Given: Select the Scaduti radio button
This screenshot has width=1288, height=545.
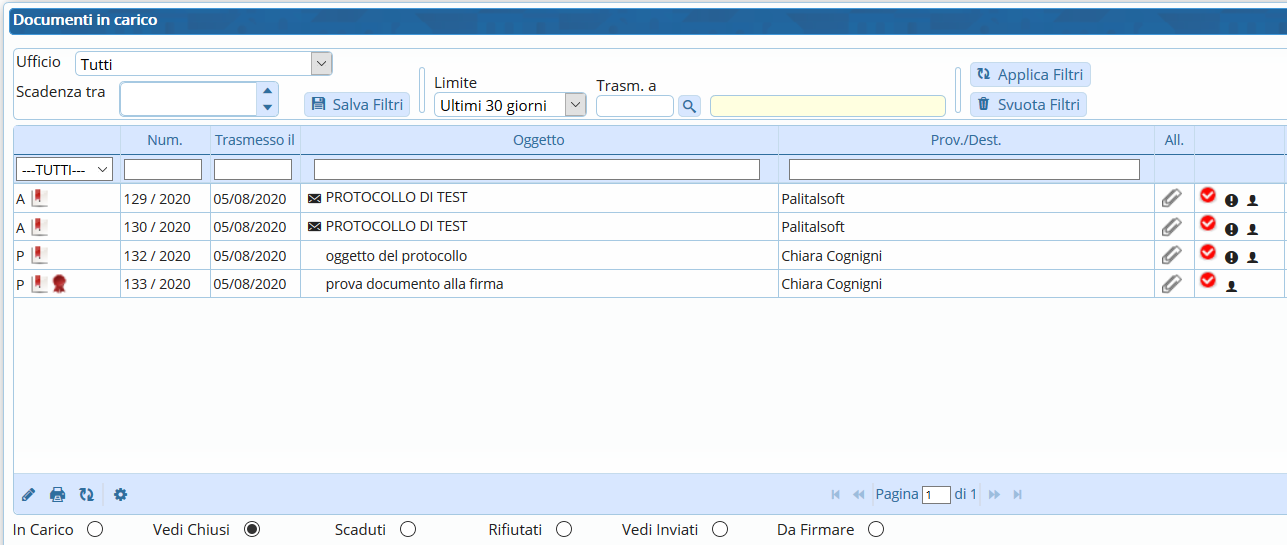Looking at the screenshot, I should pyautogui.click(x=407, y=529).
